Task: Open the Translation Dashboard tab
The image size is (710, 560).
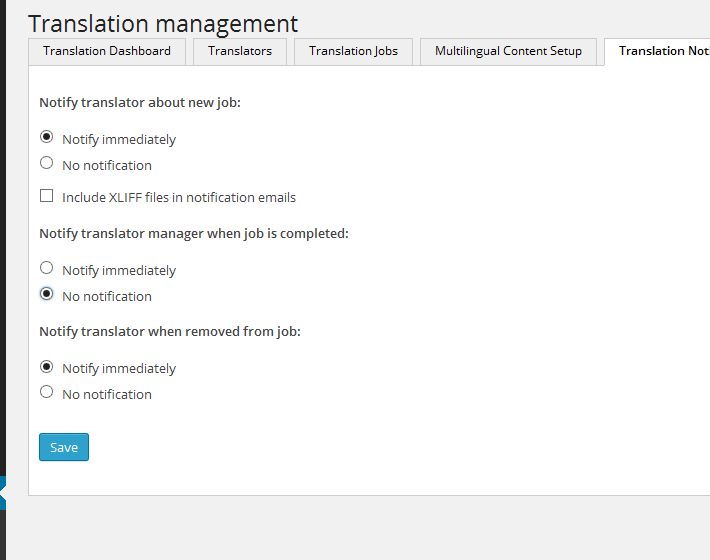Action: [x=107, y=51]
